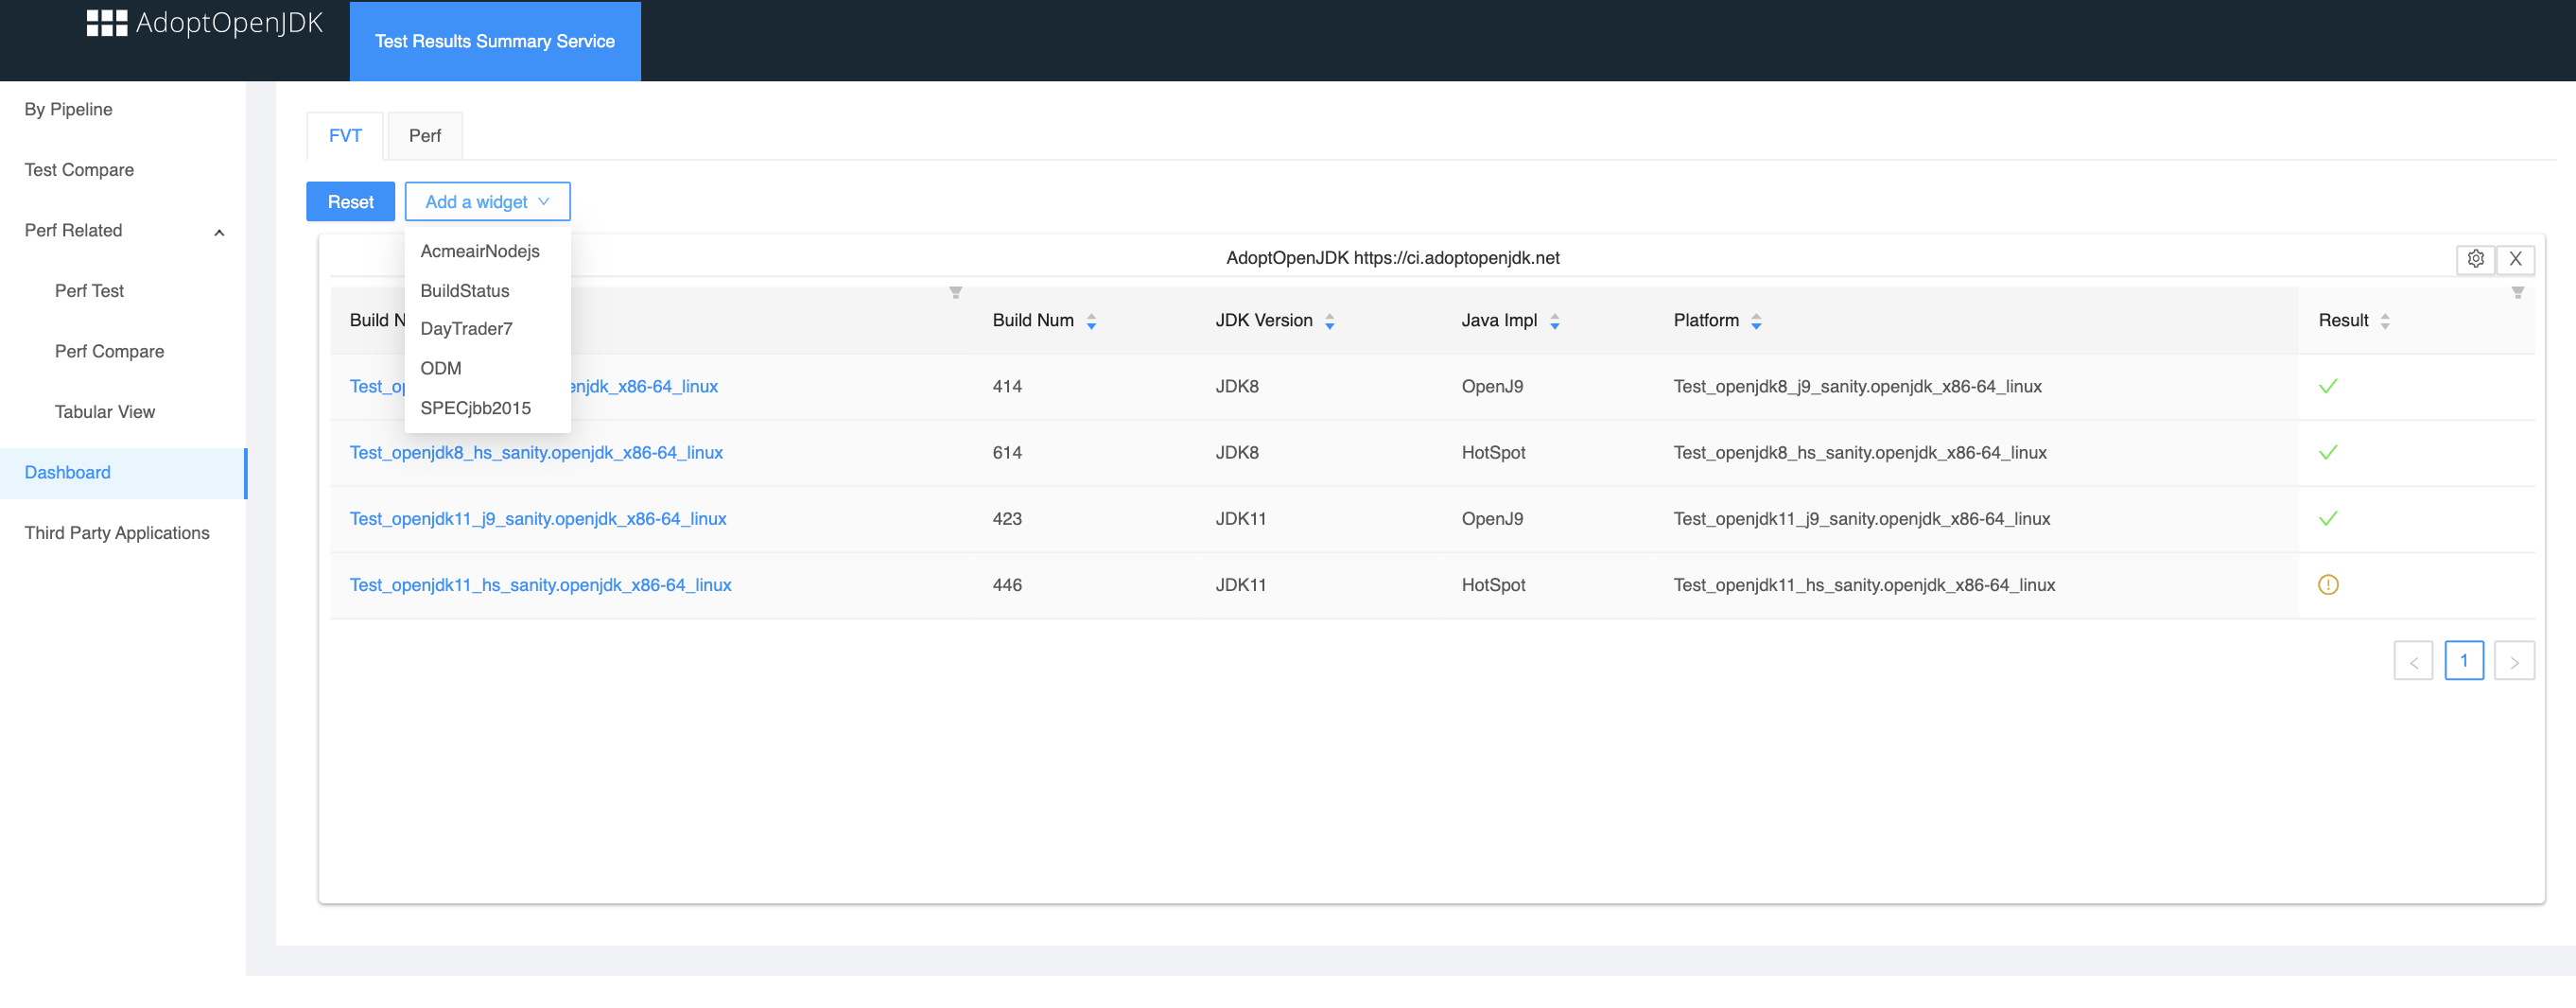This screenshot has height=1008, width=2576.
Task: Click the AdoptOpenJDK brand text
Action: (x=229, y=23)
